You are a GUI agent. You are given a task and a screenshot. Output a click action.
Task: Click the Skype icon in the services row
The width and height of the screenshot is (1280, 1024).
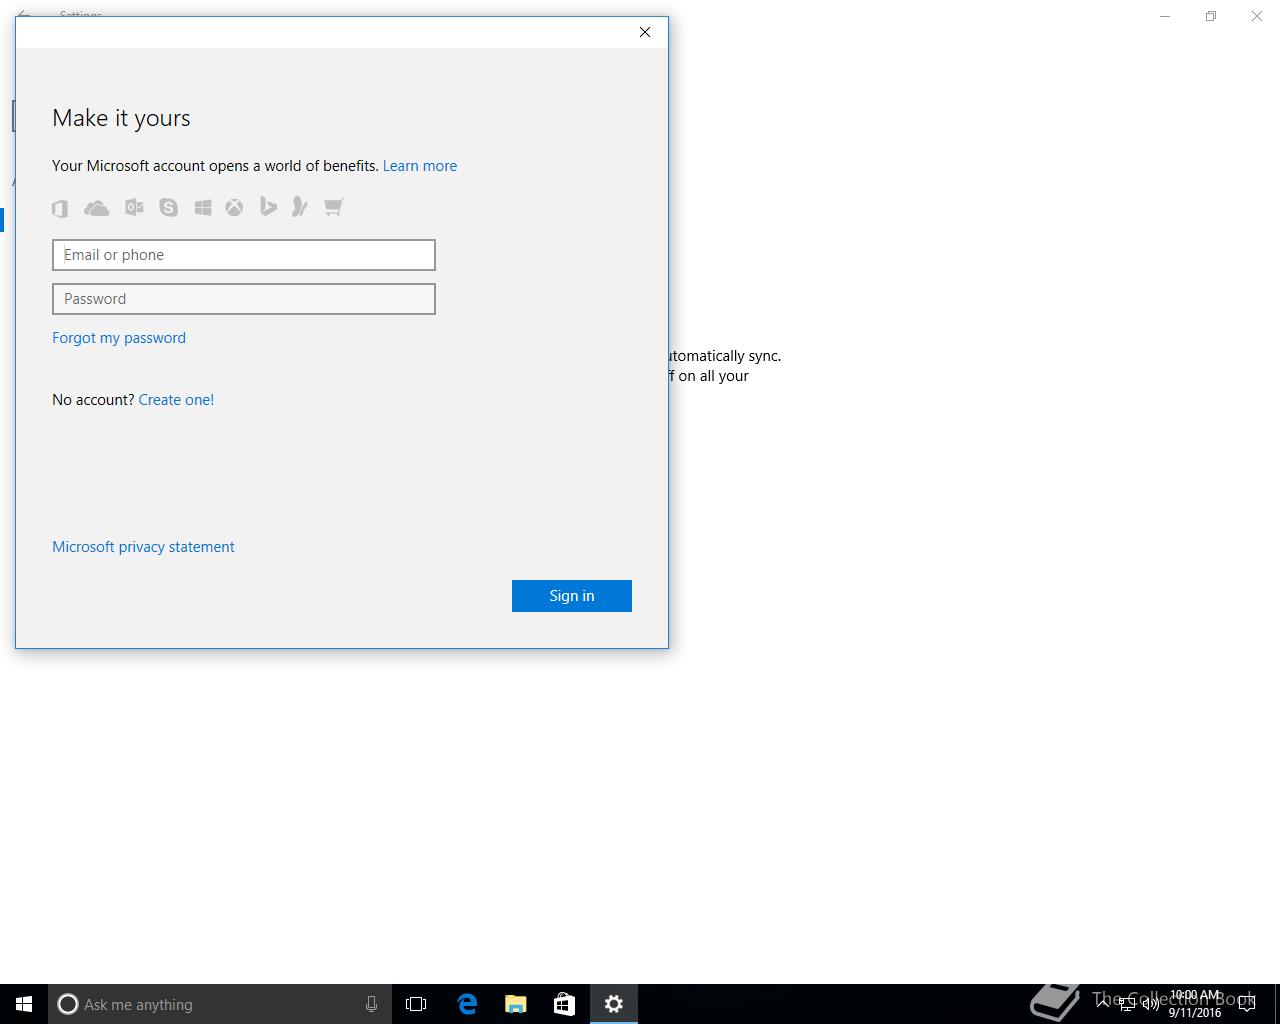tap(168, 207)
